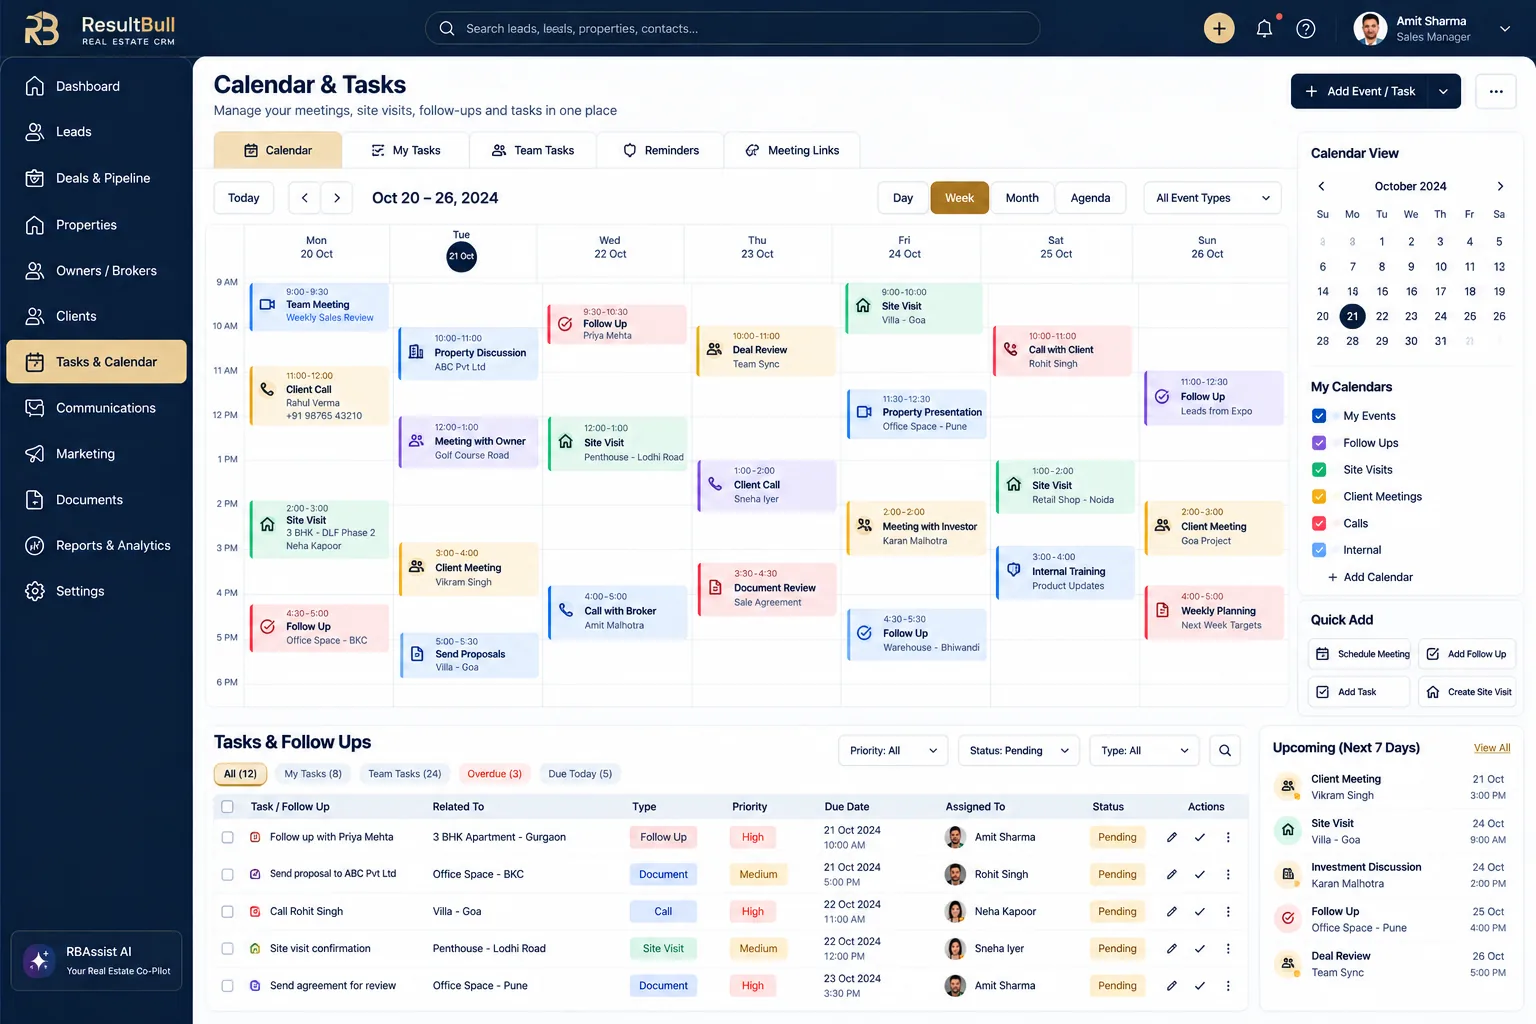1536x1024 pixels.
Task: Click Add Follow Up quick add
Action: pos(1468,654)
